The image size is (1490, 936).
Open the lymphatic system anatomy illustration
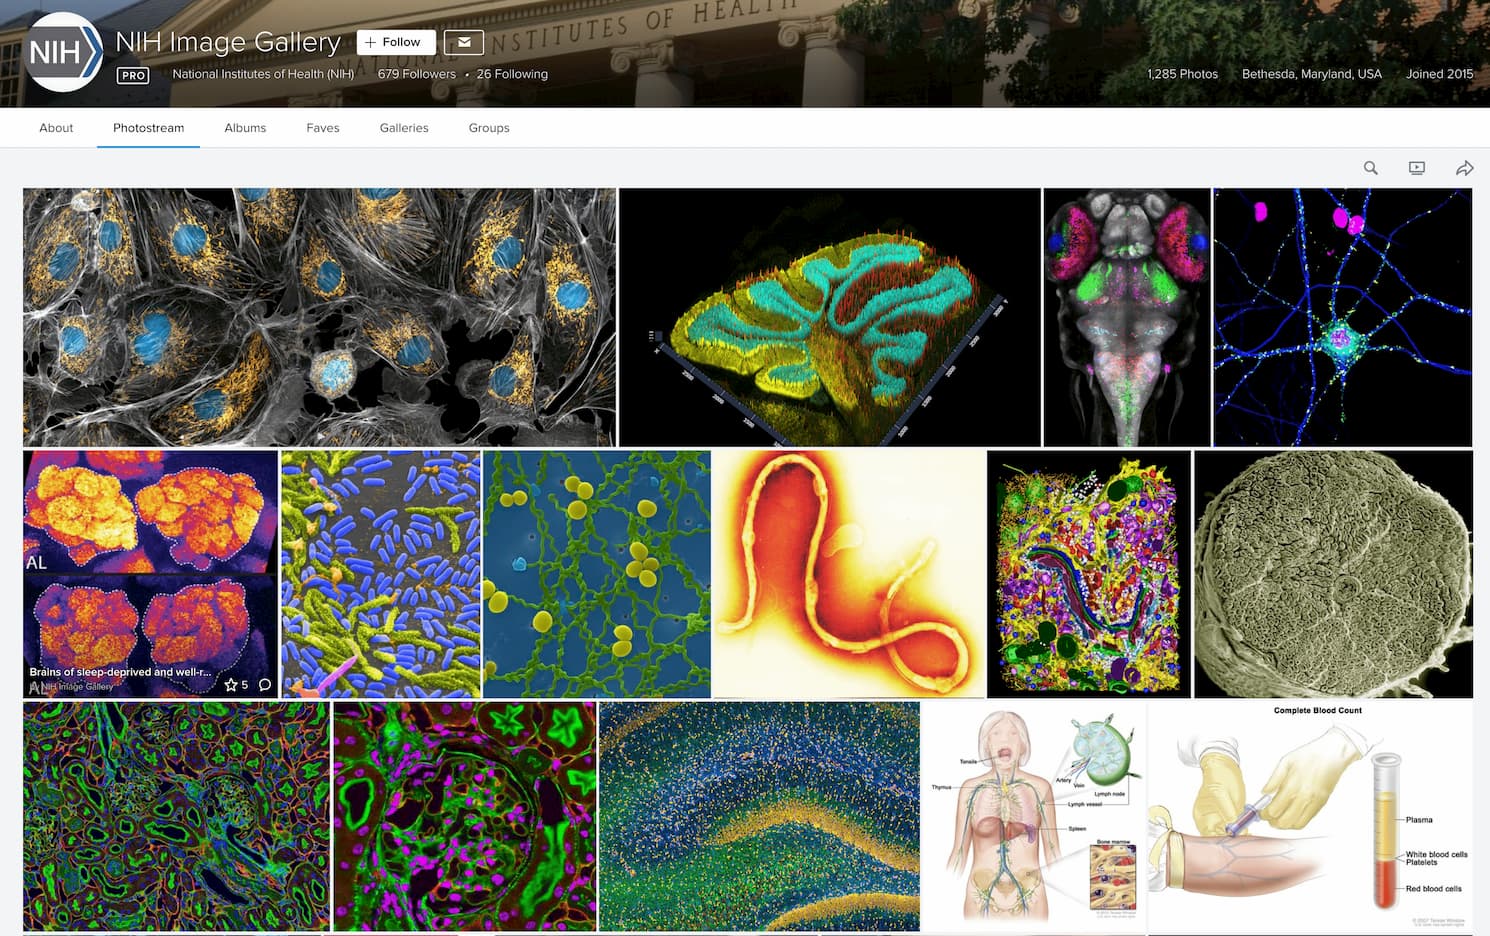[1034, 816]
